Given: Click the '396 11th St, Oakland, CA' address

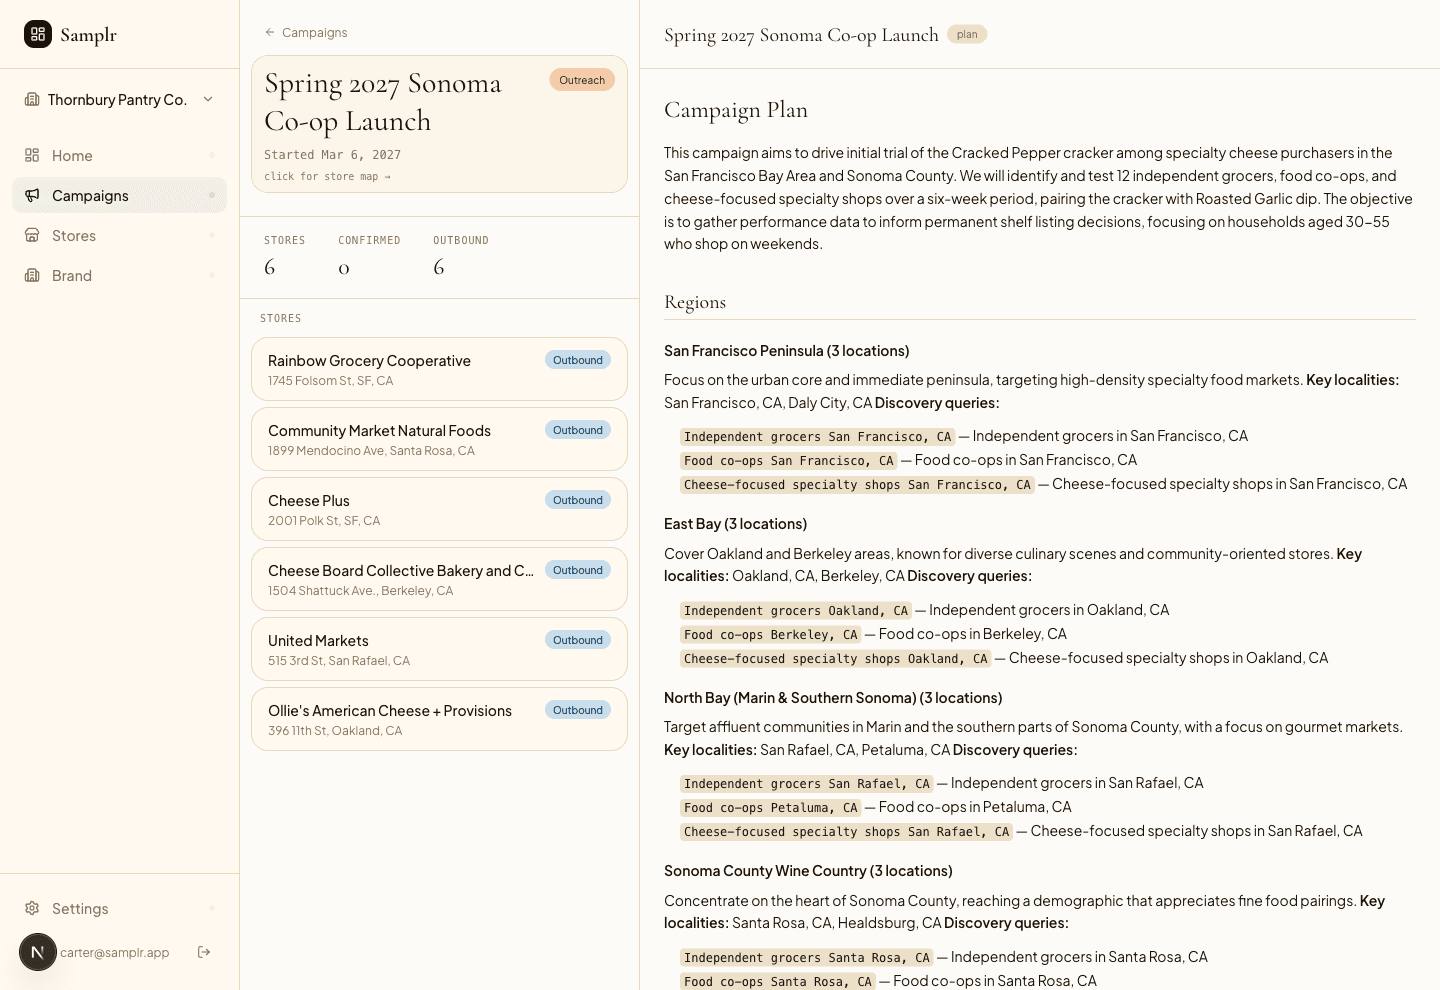Looking at the screenshot, I should click(335, 731).
